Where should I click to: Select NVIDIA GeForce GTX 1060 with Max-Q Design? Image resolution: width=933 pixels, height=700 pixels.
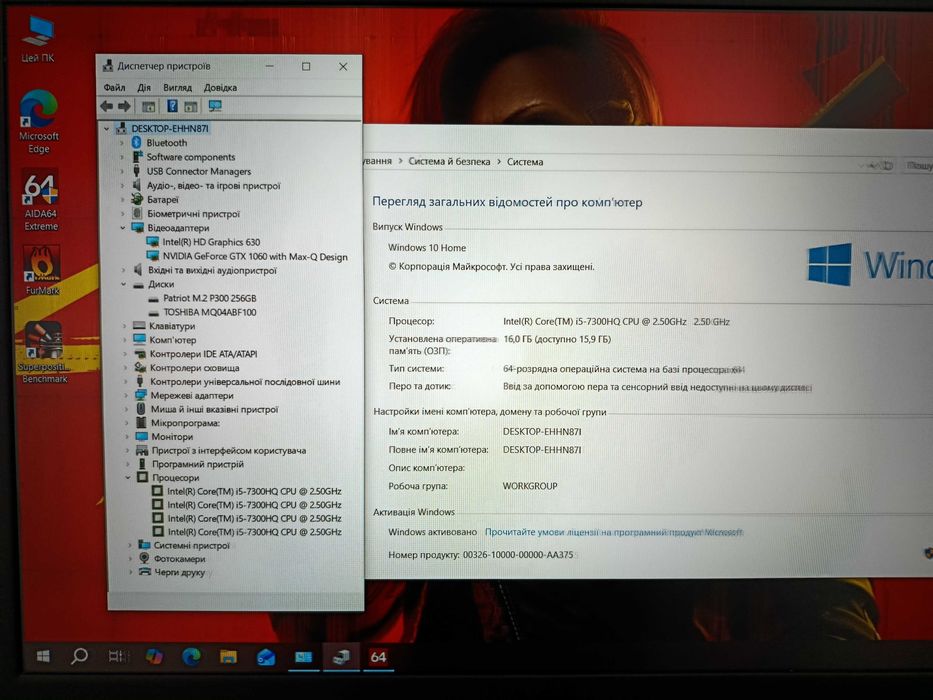pyautogui.click(x=255, y=257)
